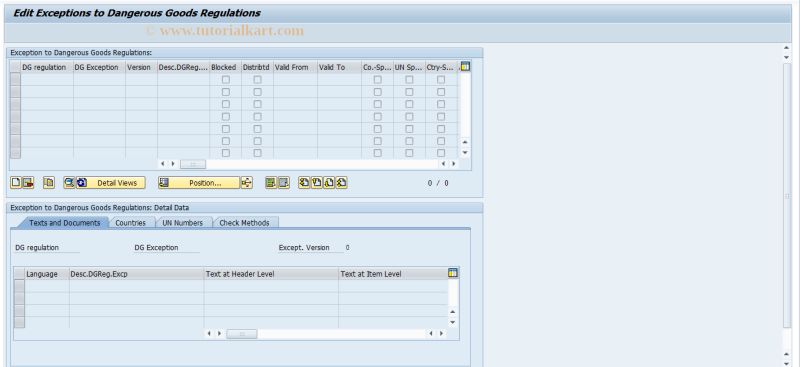Switch to UN Numbers tab

point(183,223)
